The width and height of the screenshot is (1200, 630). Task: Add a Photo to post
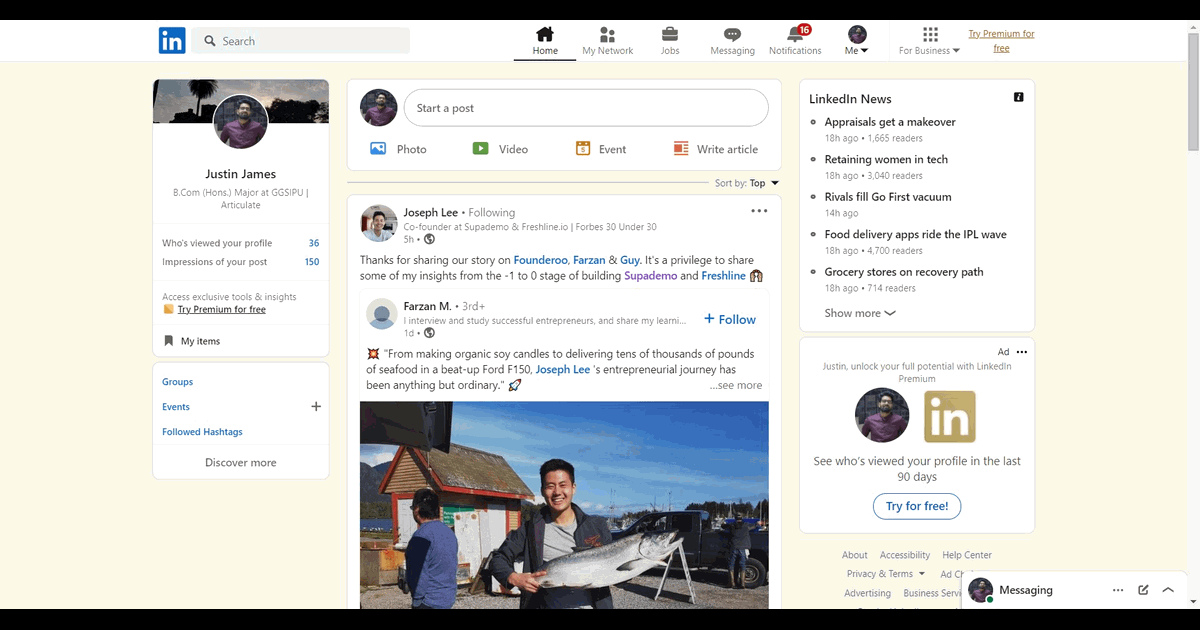(x=398, y=149)
